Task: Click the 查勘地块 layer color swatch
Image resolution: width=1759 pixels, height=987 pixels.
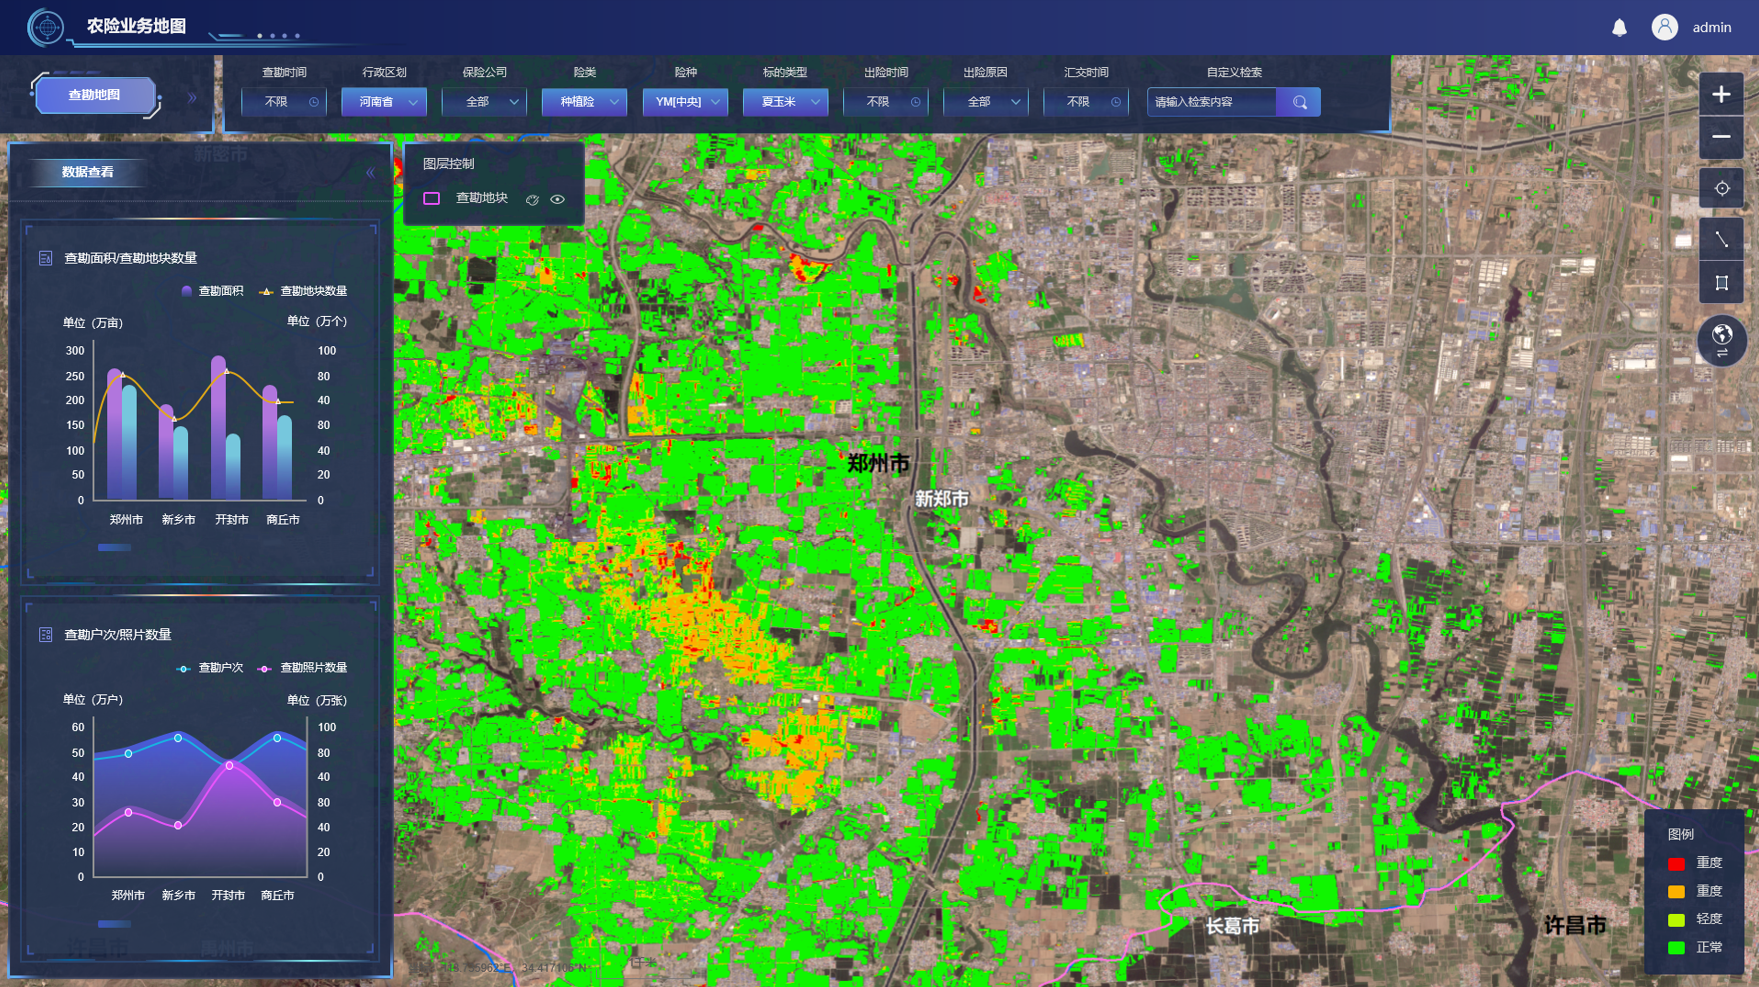Action: tap(432, 199)
